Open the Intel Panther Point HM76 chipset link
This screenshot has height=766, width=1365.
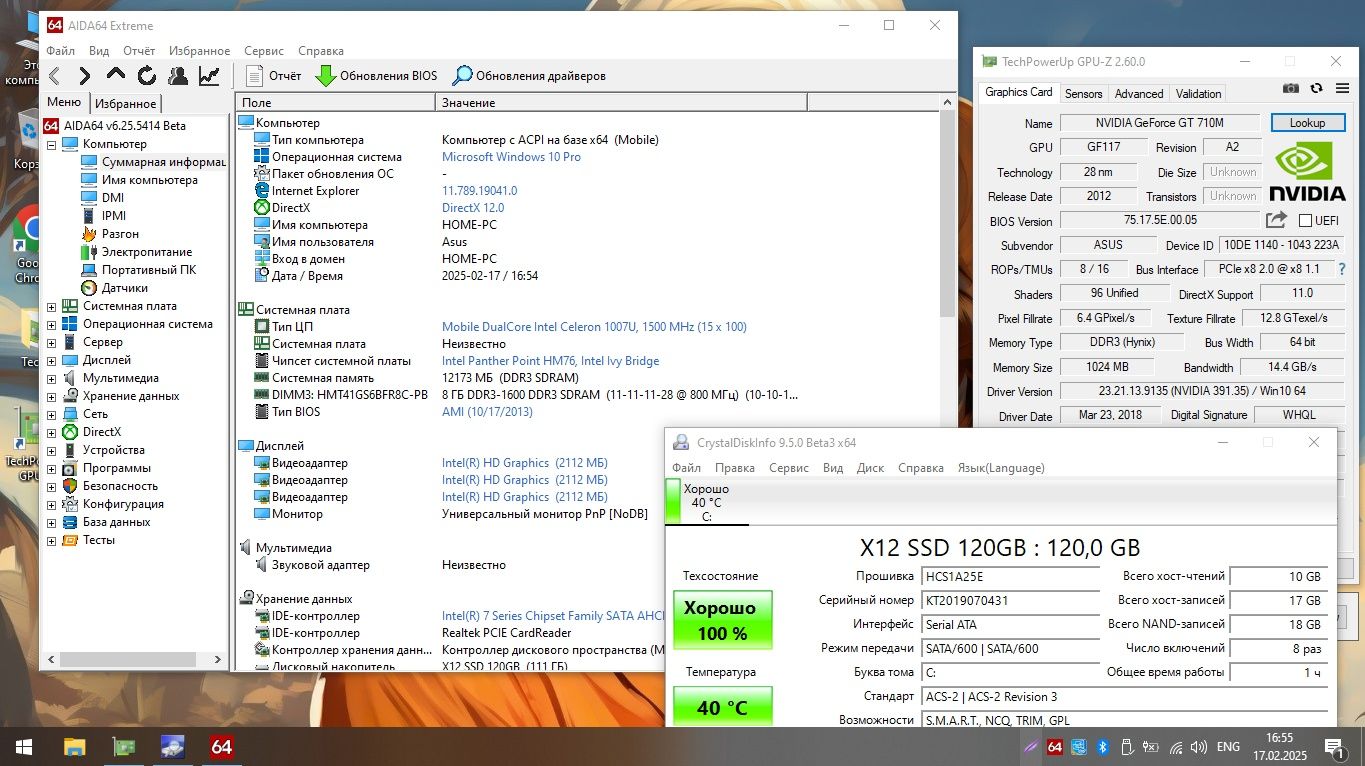(551, 361)
